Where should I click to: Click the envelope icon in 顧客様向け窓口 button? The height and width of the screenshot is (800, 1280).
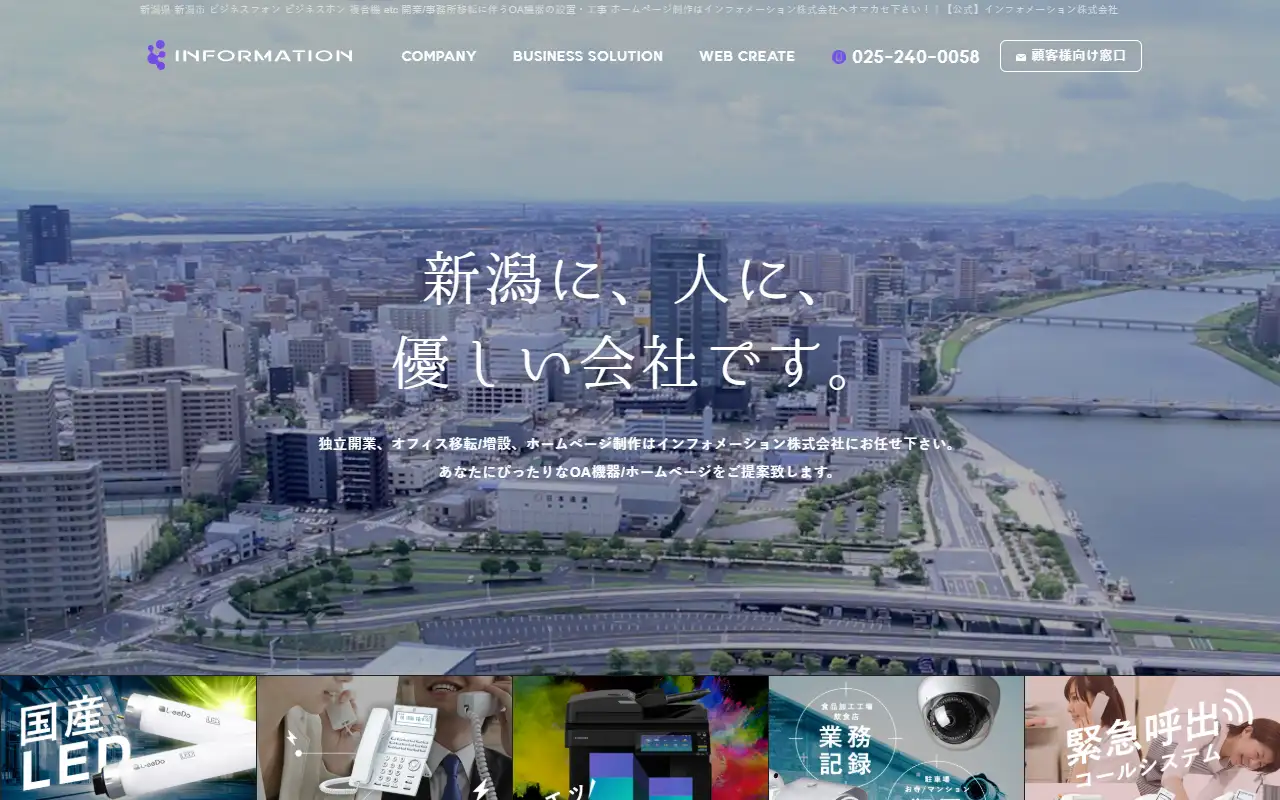click(1020, 57)
